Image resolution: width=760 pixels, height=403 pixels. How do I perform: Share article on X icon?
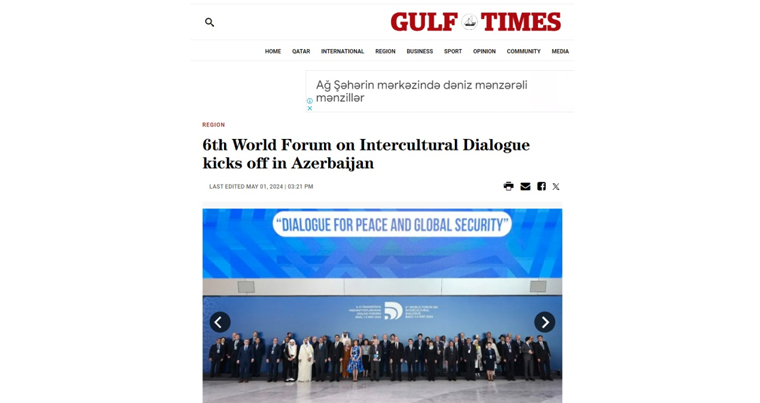pyautogui.click(x=556, y=186)
